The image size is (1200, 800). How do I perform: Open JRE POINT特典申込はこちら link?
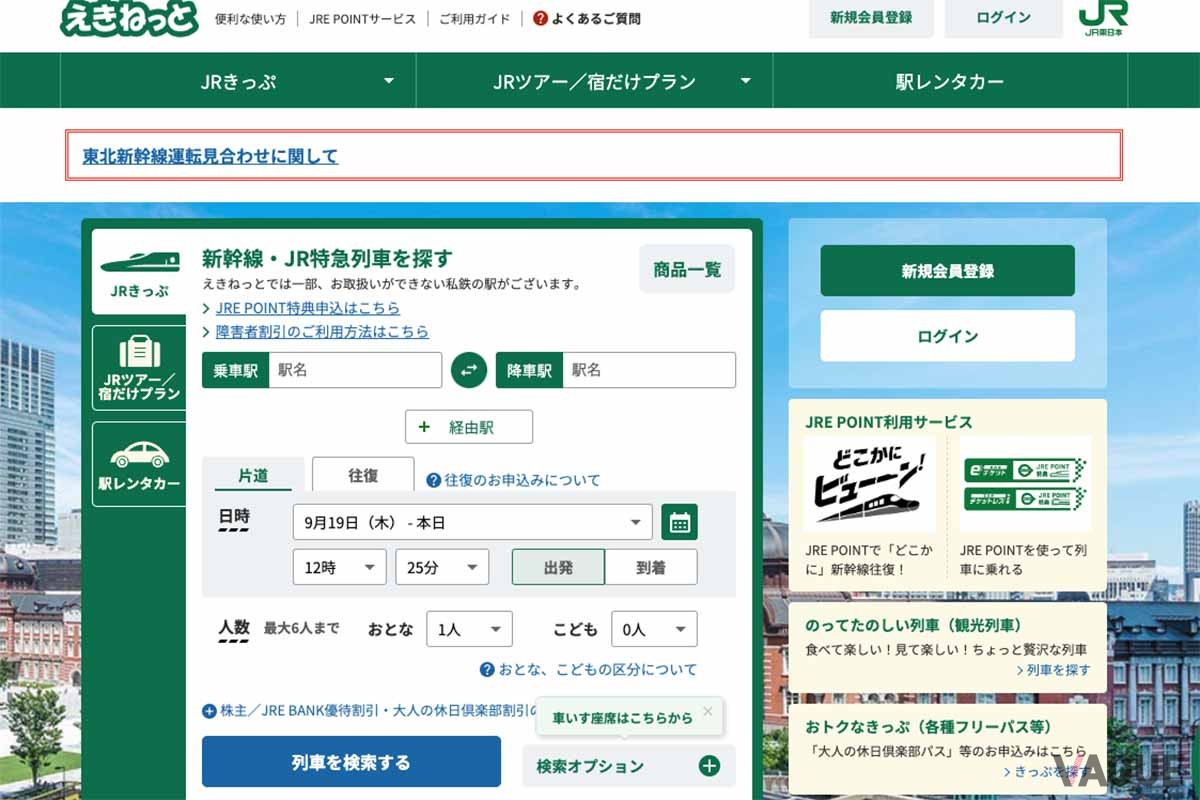307,308
